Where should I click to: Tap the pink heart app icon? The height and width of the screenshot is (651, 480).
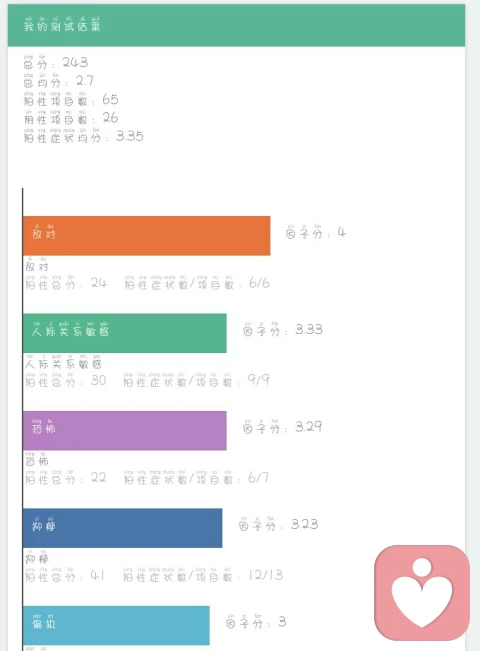[x=422, y=592]
